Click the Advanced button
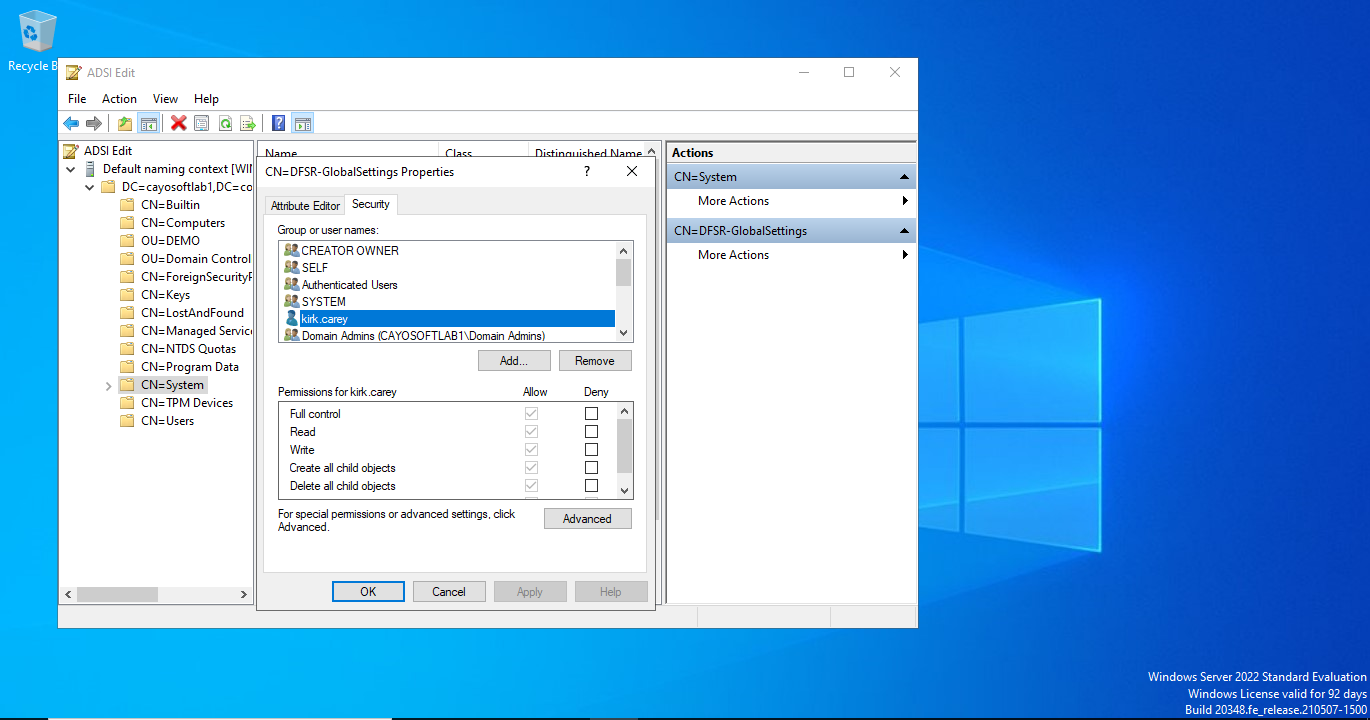Viewport: 1370px width, 720px height. click(x=587, y=518)
